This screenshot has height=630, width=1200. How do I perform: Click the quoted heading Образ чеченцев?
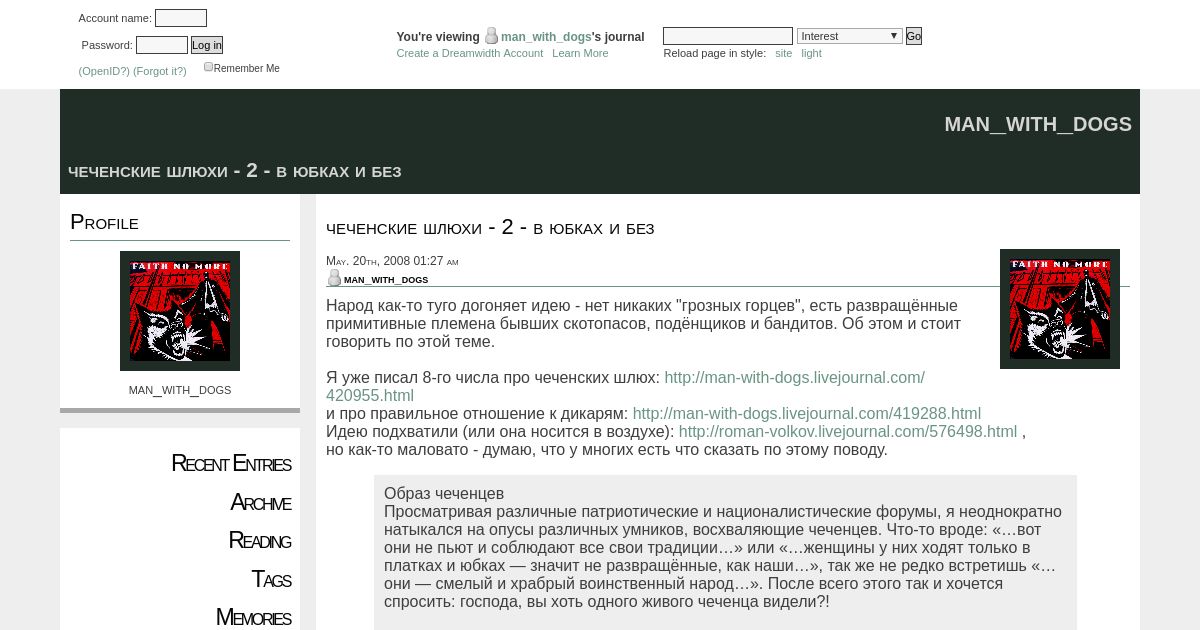click(x=444, y=493)
